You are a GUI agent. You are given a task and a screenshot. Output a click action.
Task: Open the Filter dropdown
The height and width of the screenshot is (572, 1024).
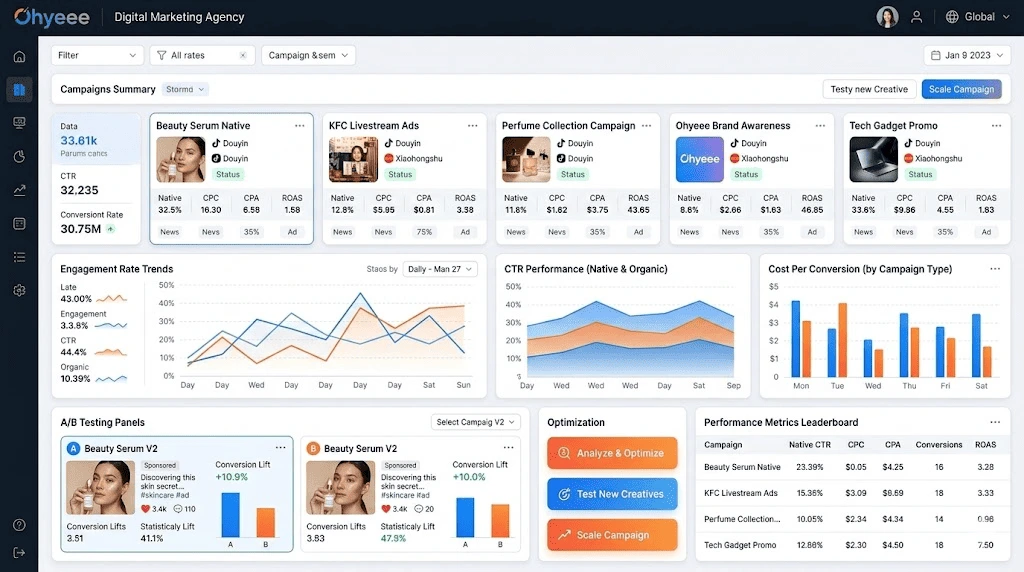[97, 56]
